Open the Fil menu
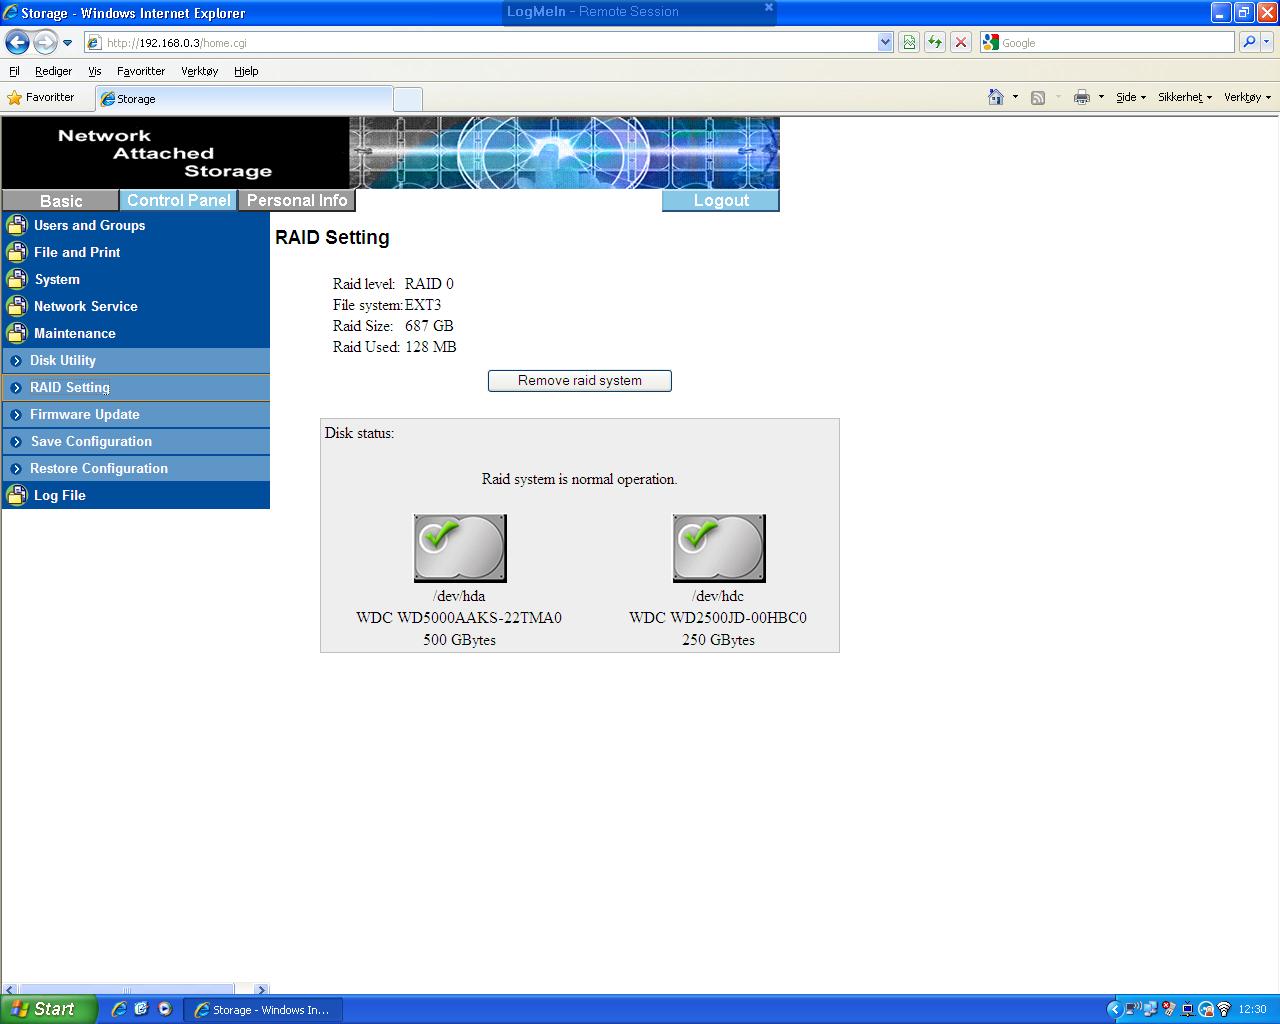 click(x=14, y=71)
